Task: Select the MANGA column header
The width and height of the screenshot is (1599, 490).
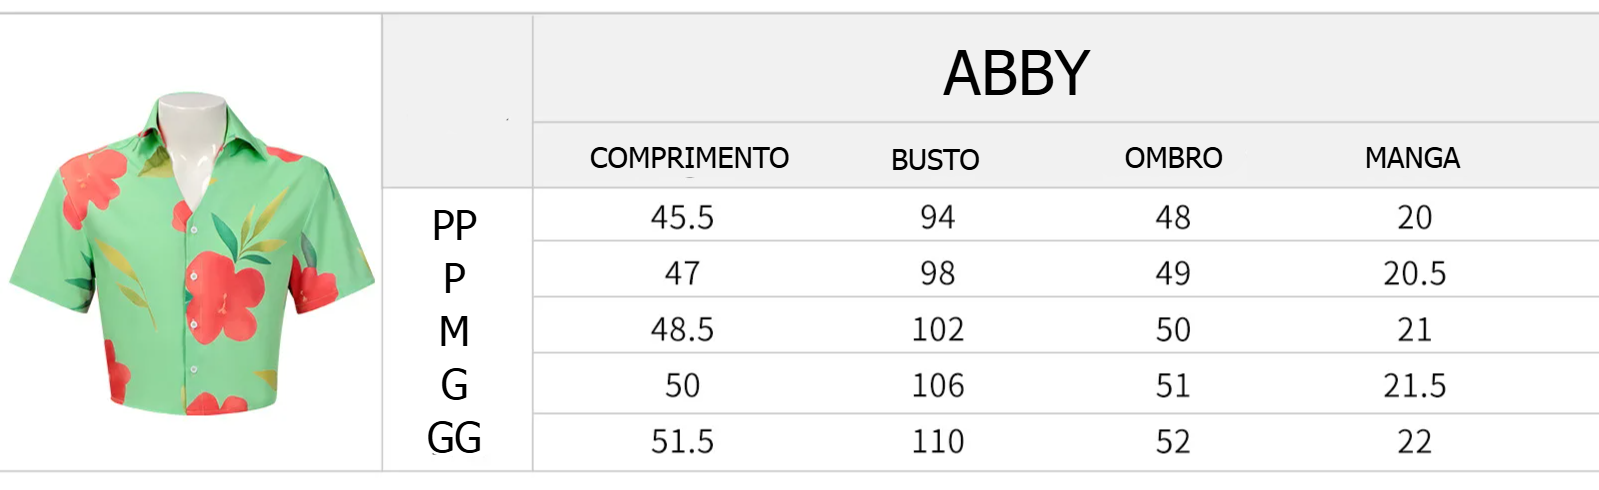Action: coord(1412,158)
